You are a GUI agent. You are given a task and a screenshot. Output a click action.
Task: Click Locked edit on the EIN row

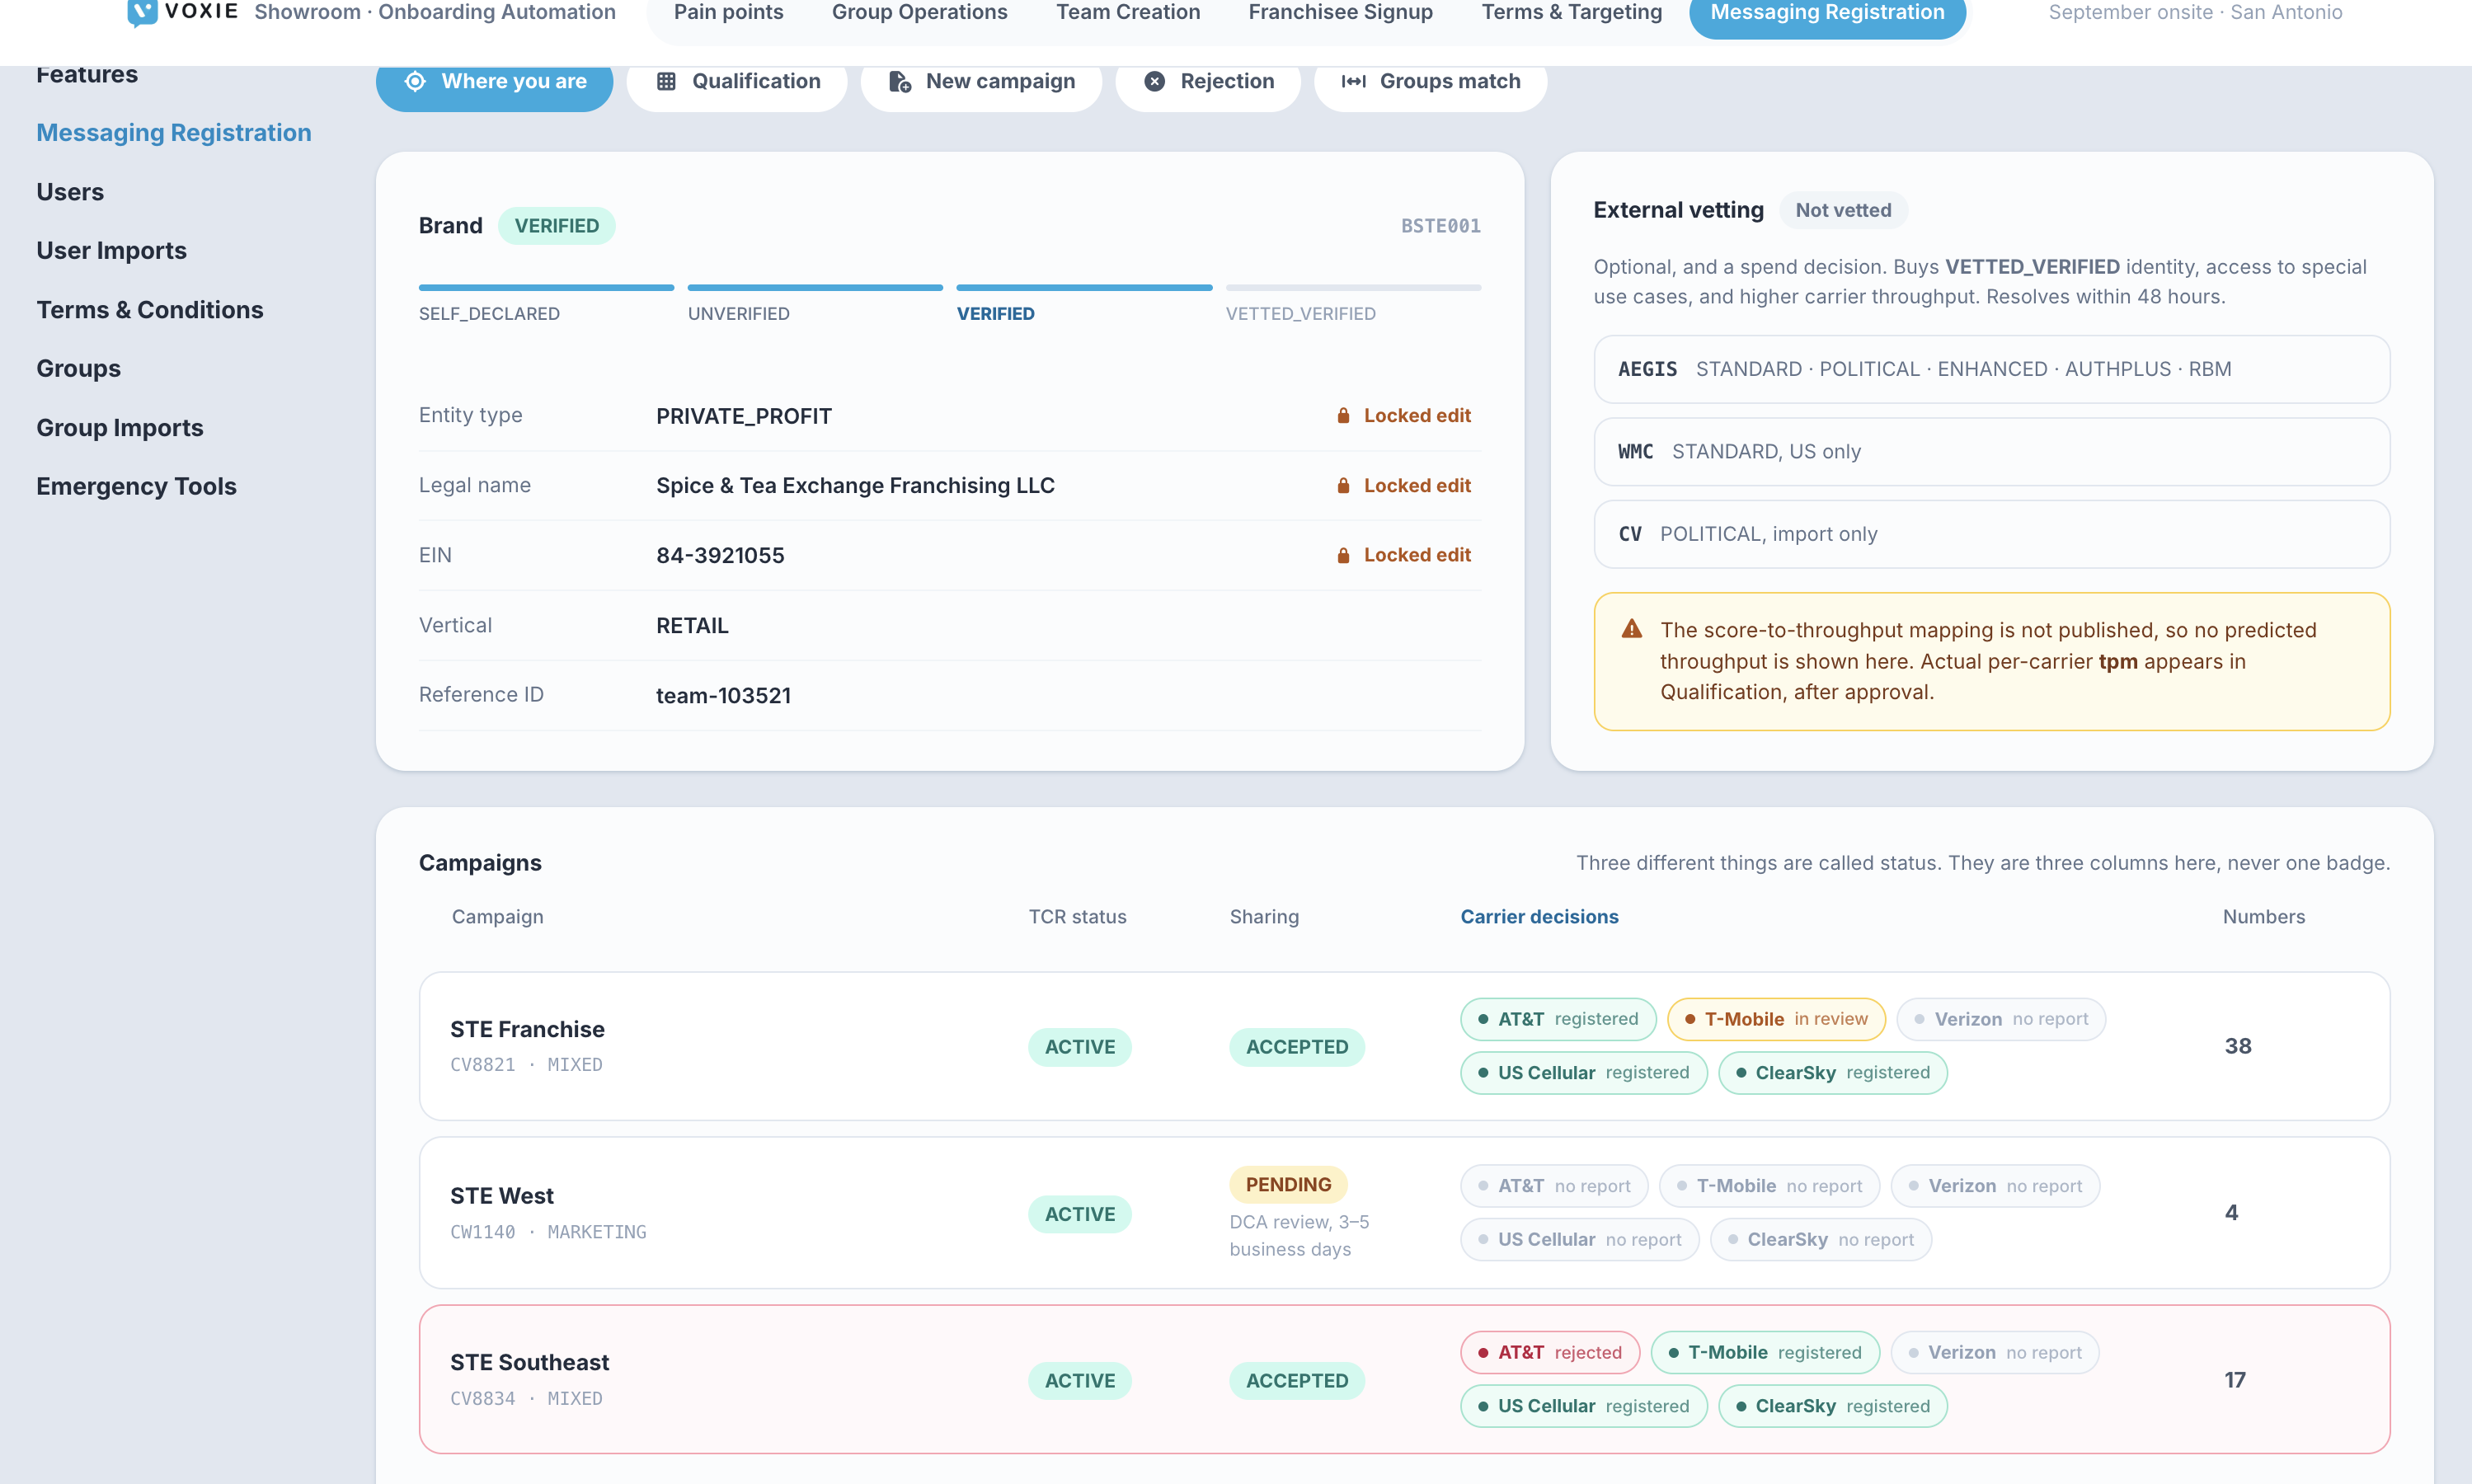click(1404, 555)
